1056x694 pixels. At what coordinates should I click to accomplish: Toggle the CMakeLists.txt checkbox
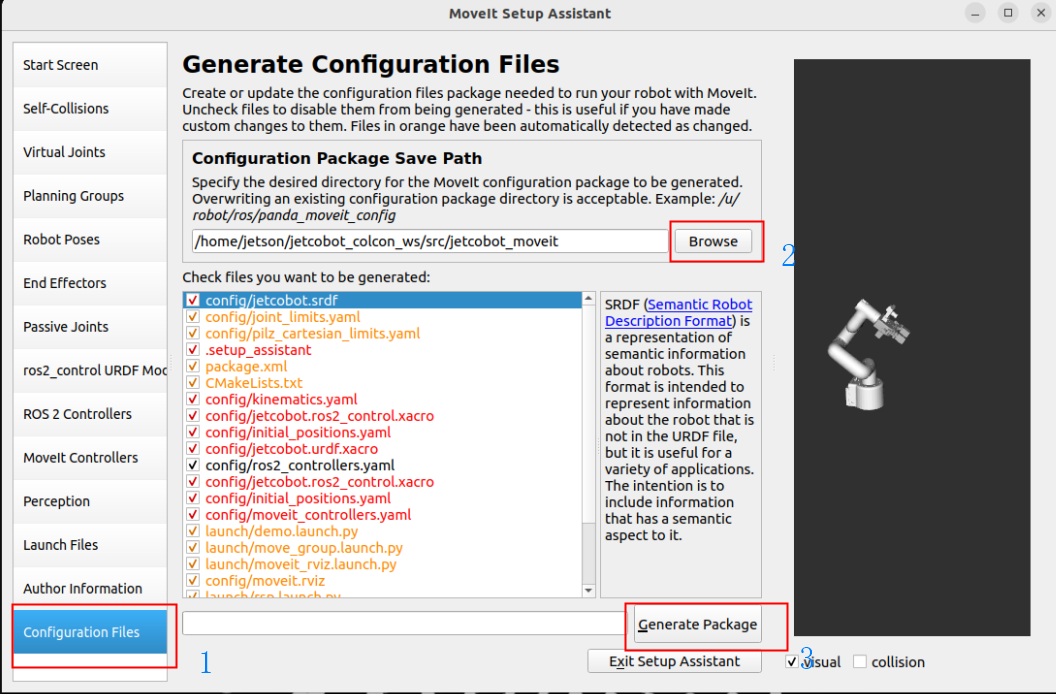(x=193, y=383)
